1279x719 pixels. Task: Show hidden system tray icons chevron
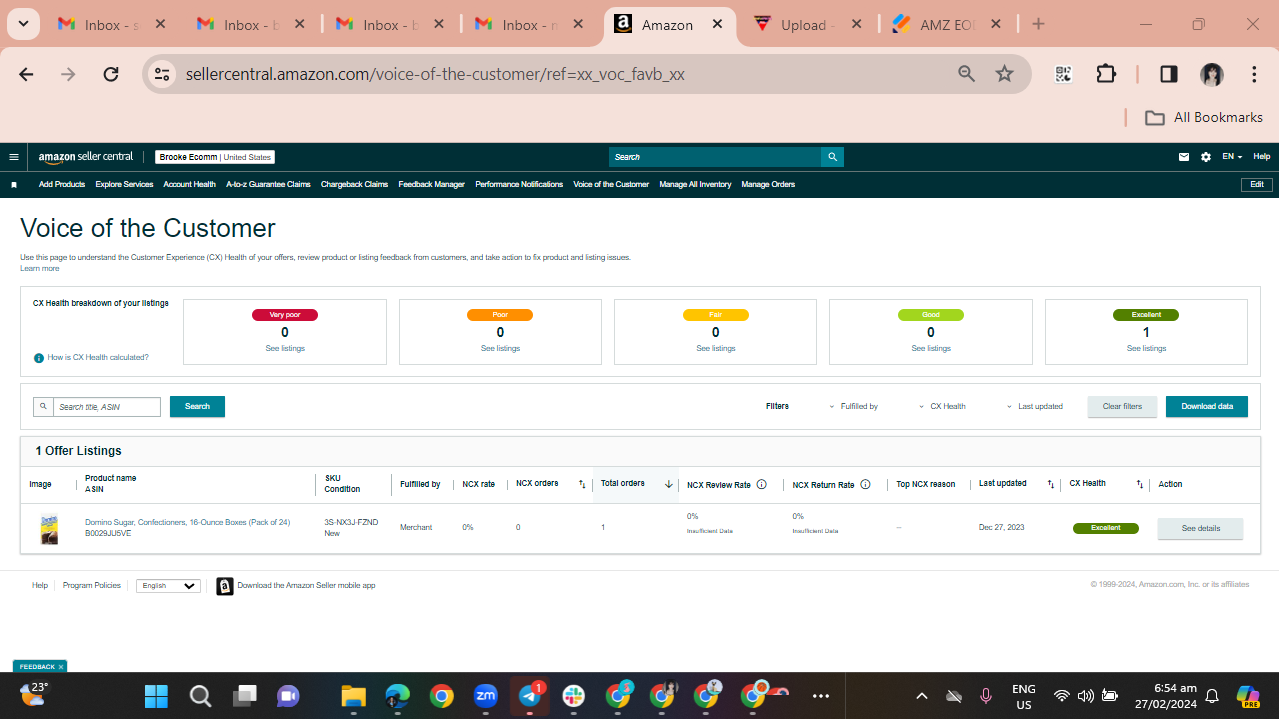point(922,696)
